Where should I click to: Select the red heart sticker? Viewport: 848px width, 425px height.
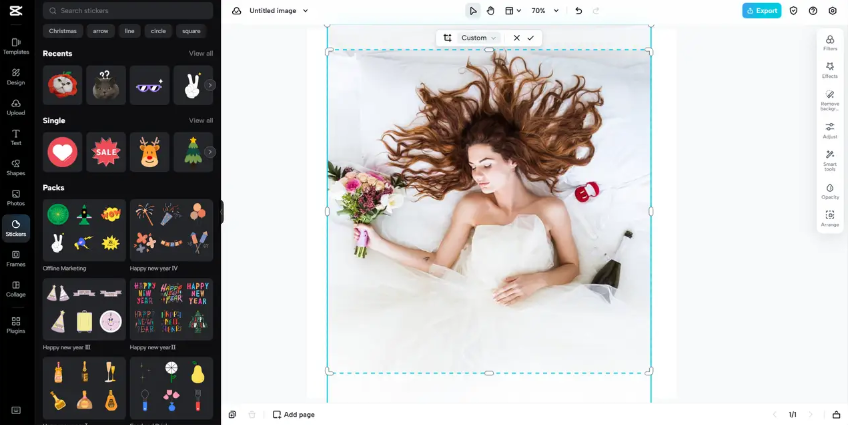62,152
